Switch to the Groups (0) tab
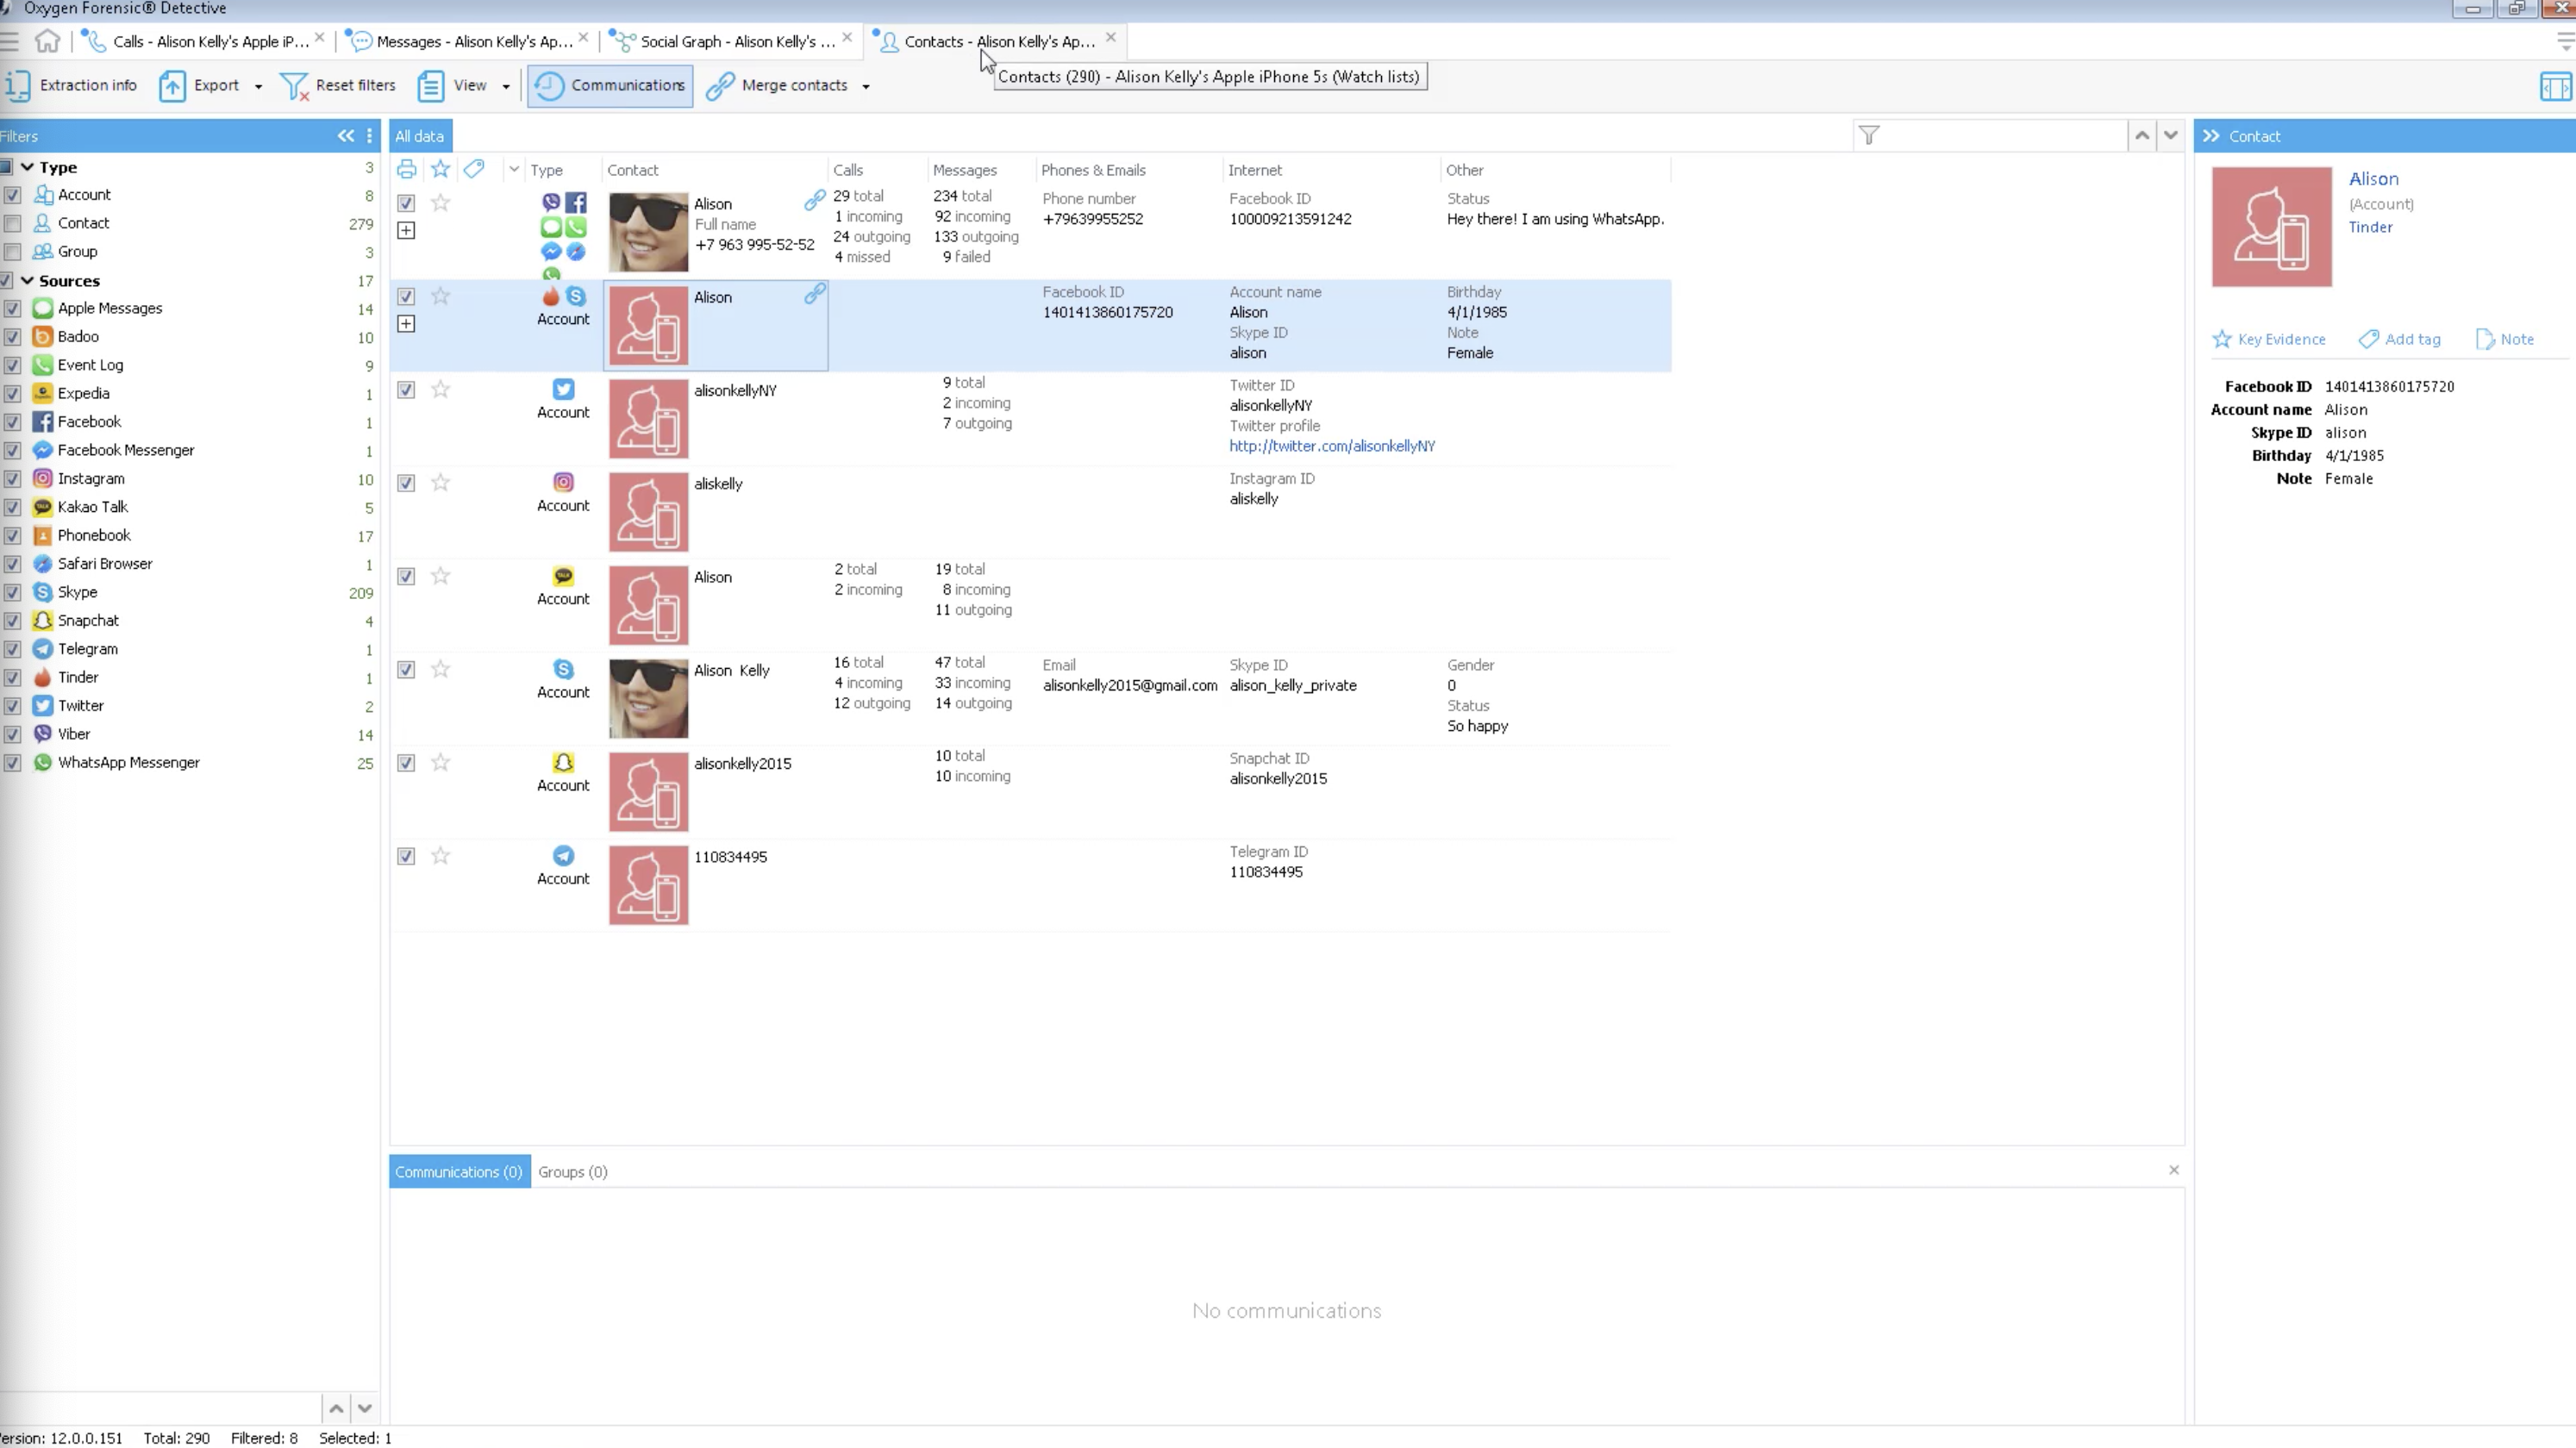 coord(573,1172)
